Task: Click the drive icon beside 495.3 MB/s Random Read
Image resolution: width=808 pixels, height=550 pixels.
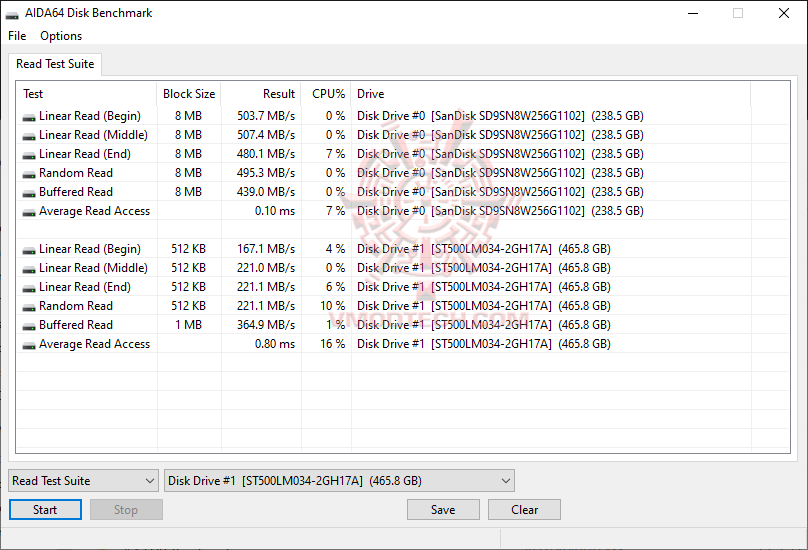Action: tap(29, 175)
